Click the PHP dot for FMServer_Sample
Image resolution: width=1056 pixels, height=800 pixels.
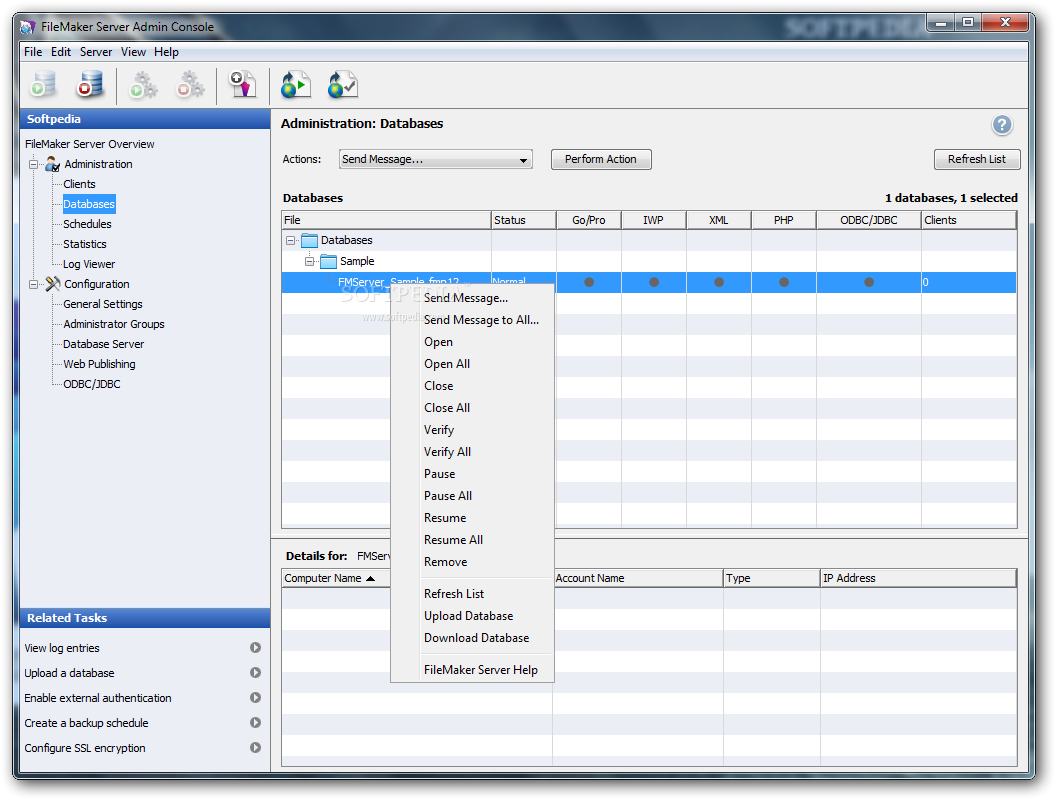click(784, 282)
